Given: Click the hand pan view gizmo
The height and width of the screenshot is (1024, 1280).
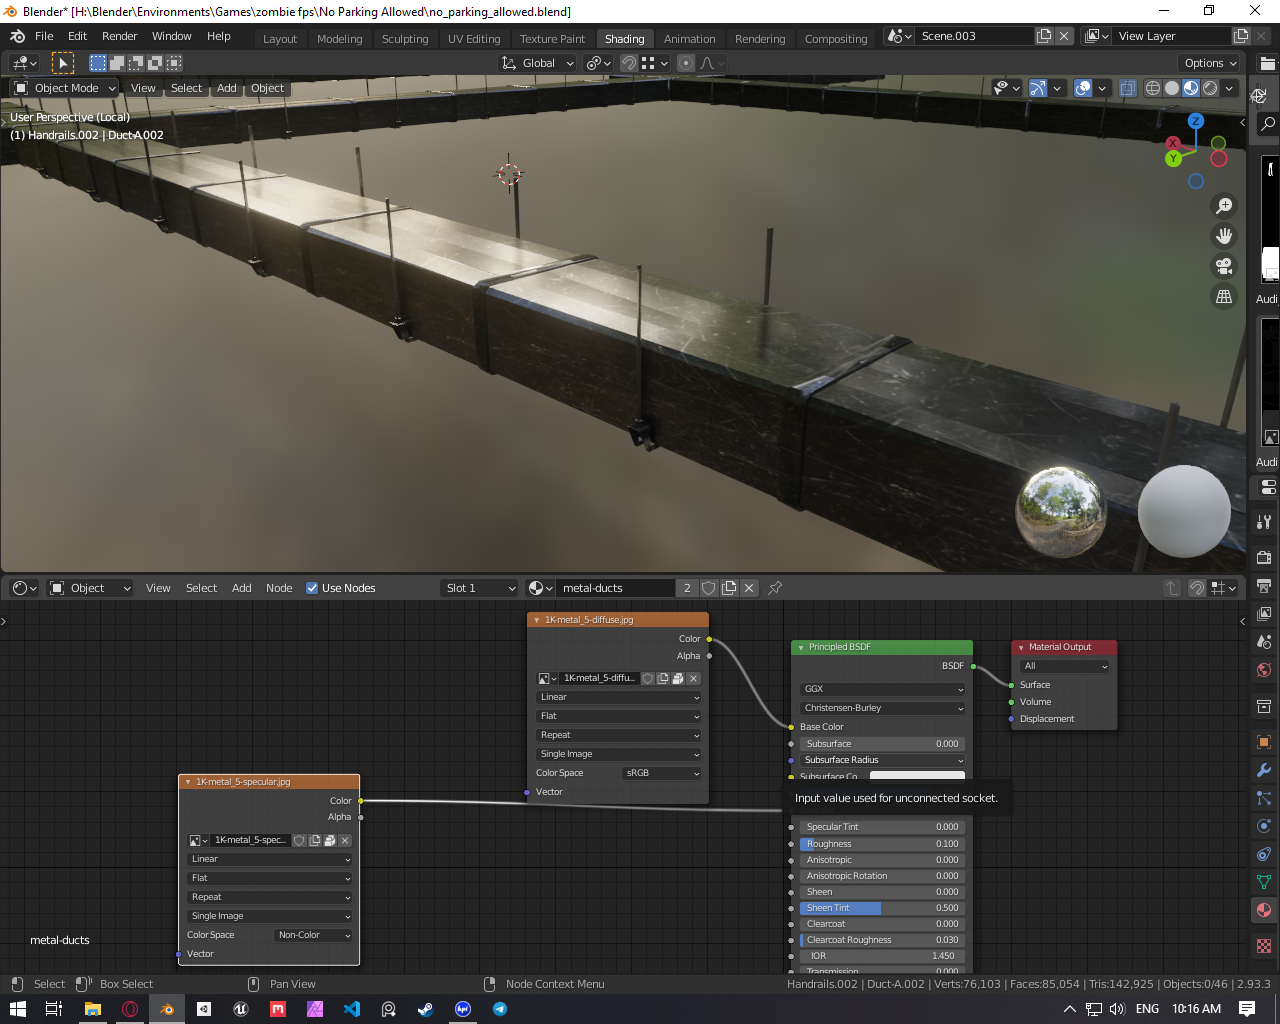Looking at the screenshot, I should pyautogui.click(x=1223, y=236).
